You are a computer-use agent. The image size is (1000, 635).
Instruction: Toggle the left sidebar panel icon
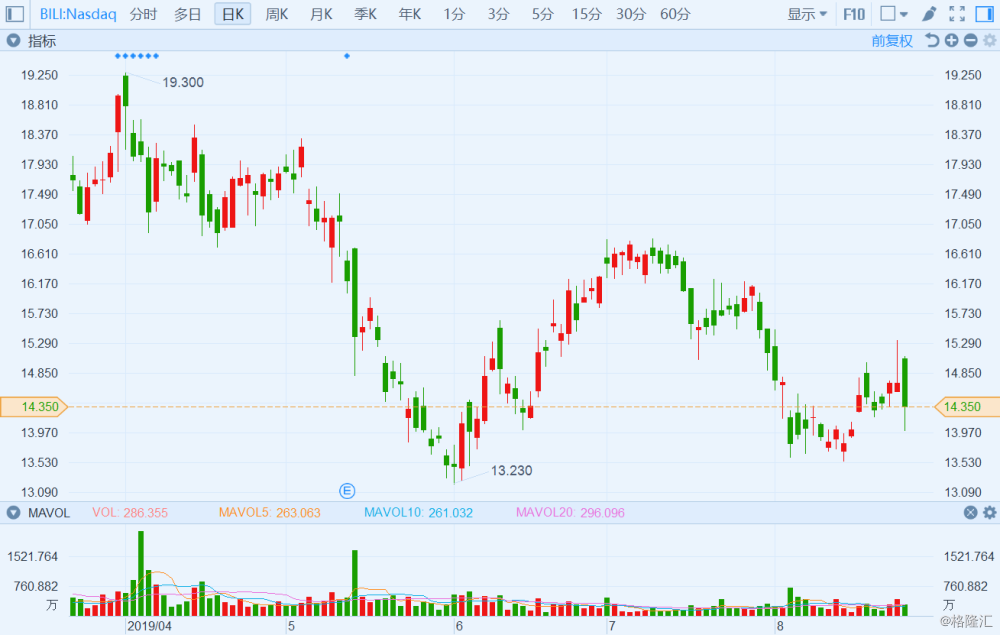(x=15, y=14)
